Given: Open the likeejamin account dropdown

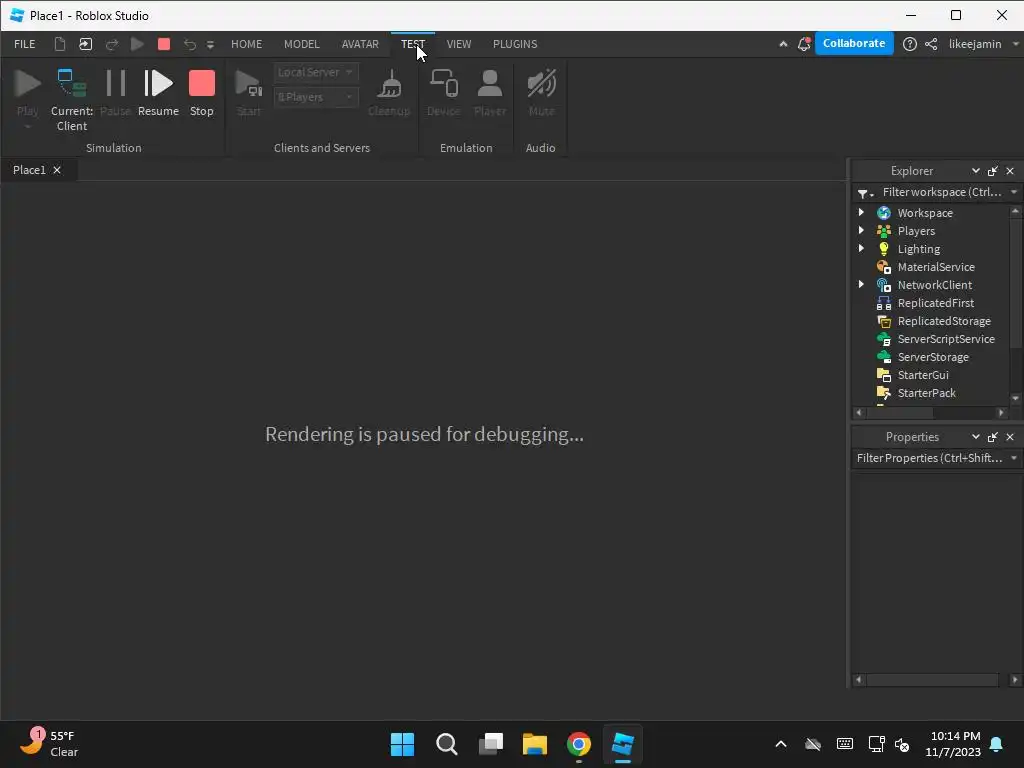Looking at the screenshot, I should tap(984, 44).
